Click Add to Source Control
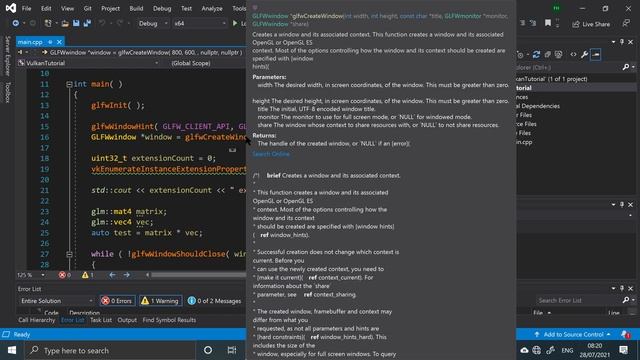Screen dimensions: 640x360 click(573, 335)
